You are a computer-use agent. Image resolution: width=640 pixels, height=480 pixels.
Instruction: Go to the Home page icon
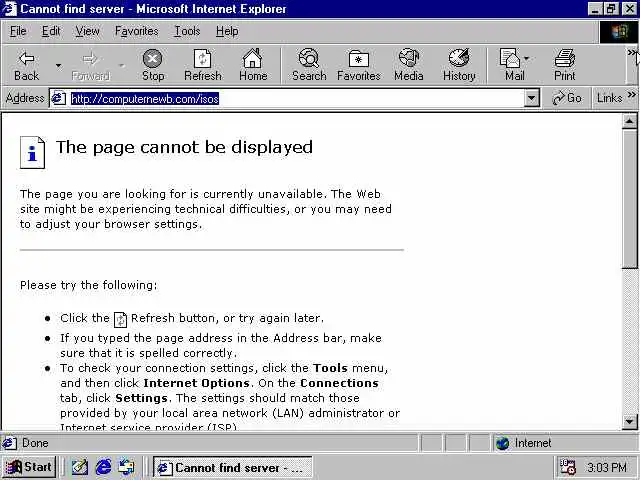[253, 65]
